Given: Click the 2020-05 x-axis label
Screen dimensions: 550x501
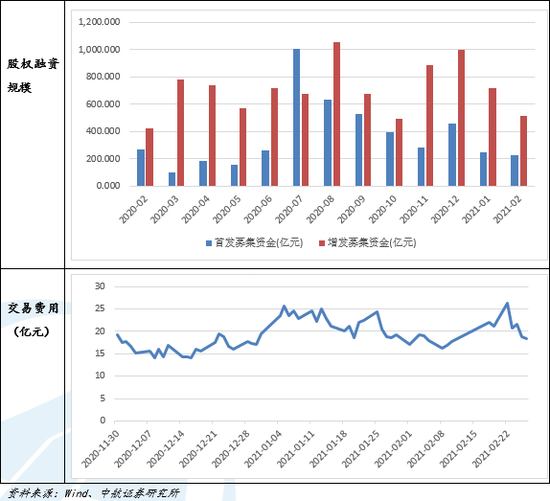Looking at the screenshot, I should 227,209.
